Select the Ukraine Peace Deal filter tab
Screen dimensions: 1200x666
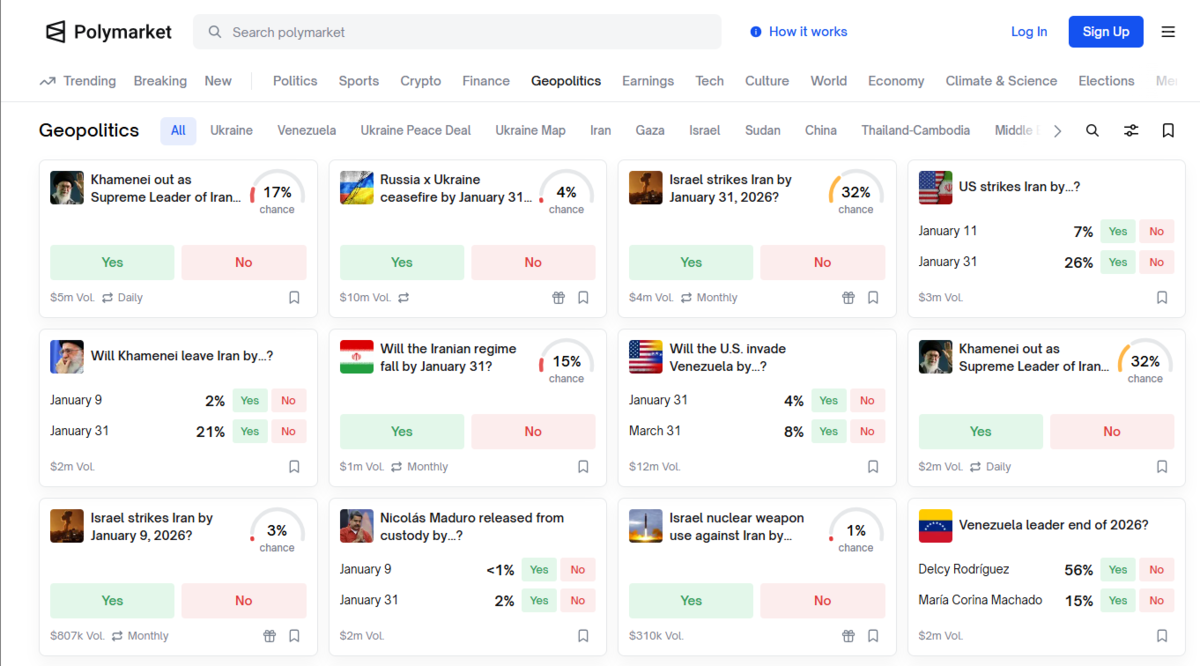click(x=416, y=131)
